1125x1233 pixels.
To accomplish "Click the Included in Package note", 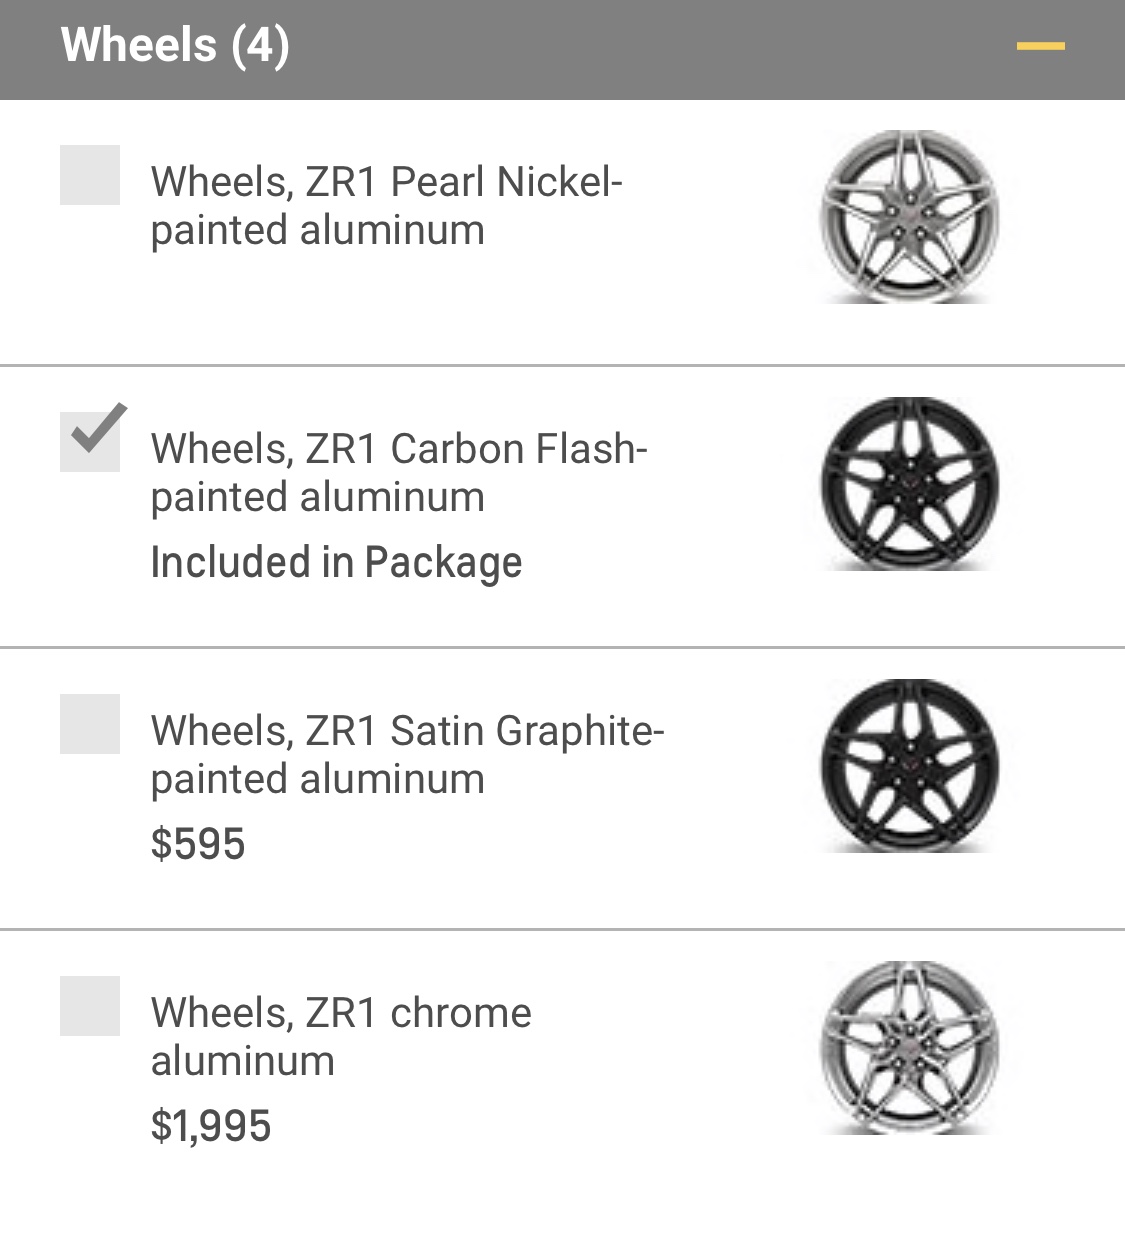I will [336, 563].
